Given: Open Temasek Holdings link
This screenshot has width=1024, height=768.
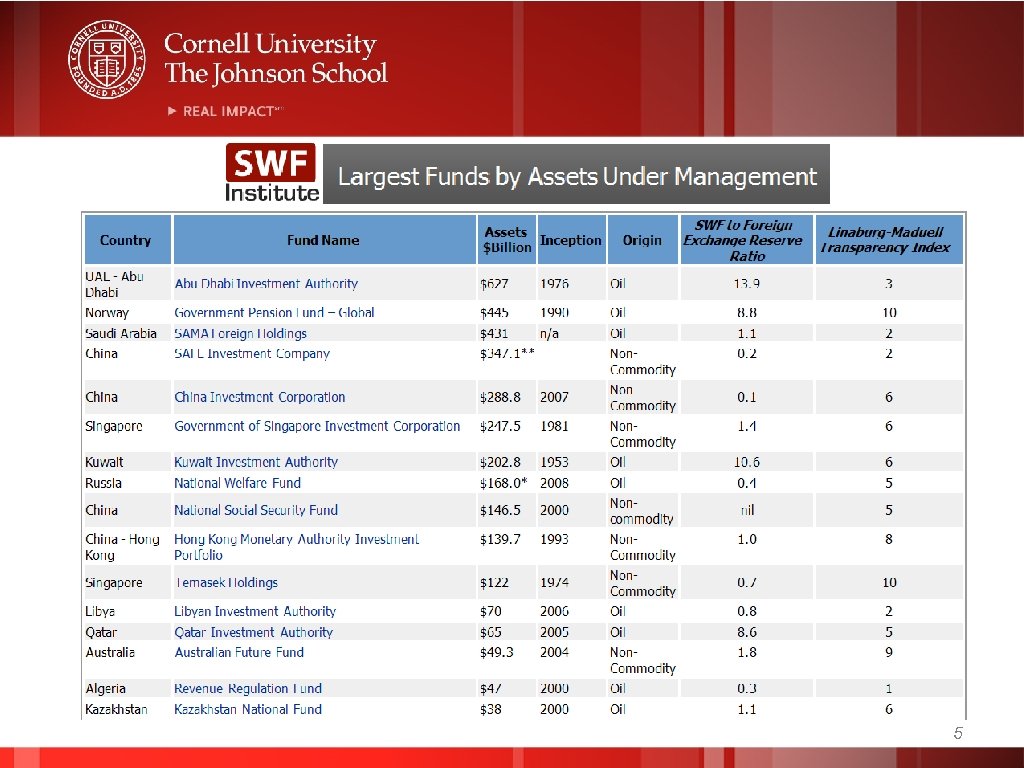Looking at the screenshot, I should click(226, 582).
